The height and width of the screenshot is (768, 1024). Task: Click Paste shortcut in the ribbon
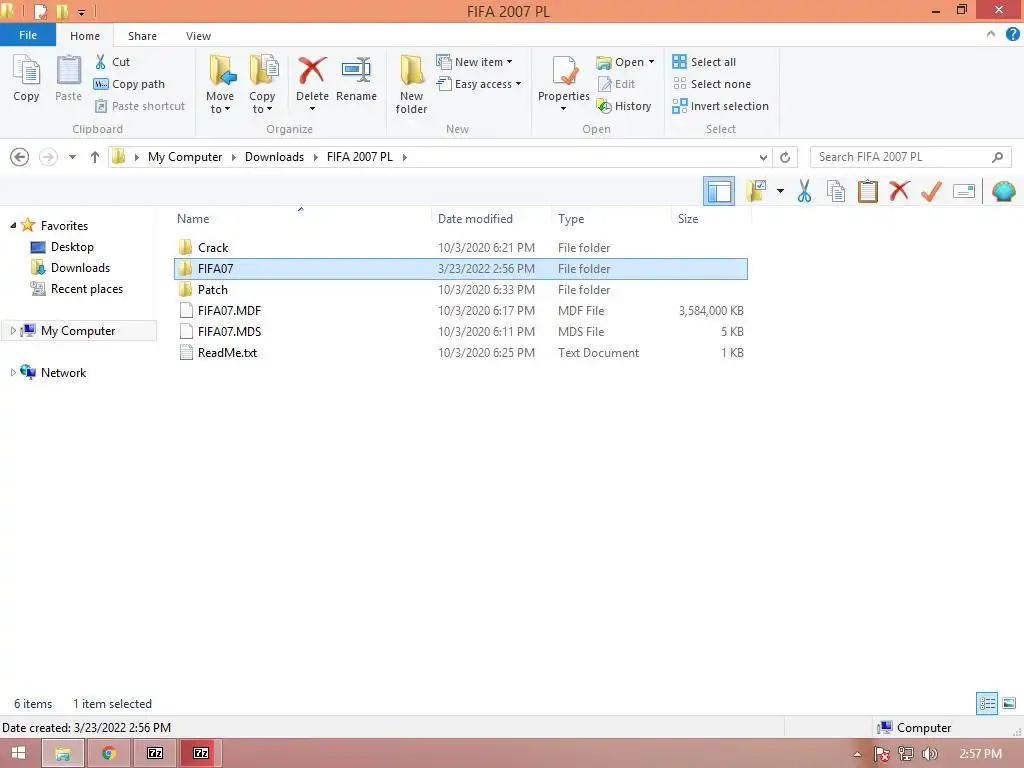point(140,106)
